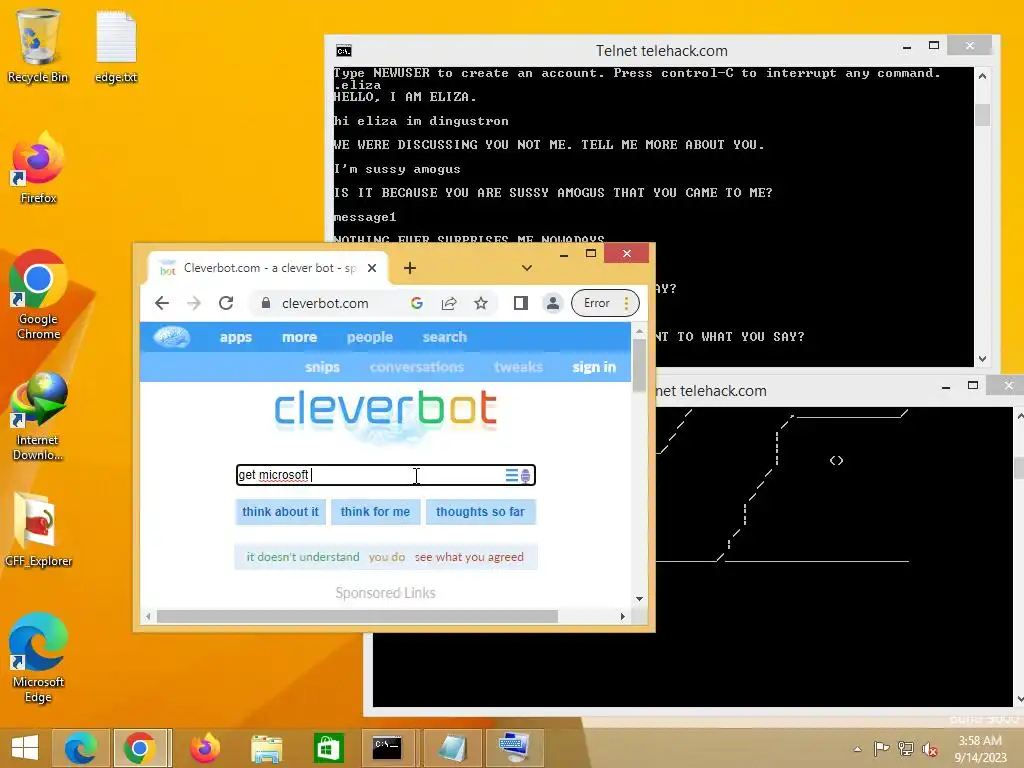
Task: Click sign in on Cleverbot
Action: pyautogui.click(x=594, y=367)
